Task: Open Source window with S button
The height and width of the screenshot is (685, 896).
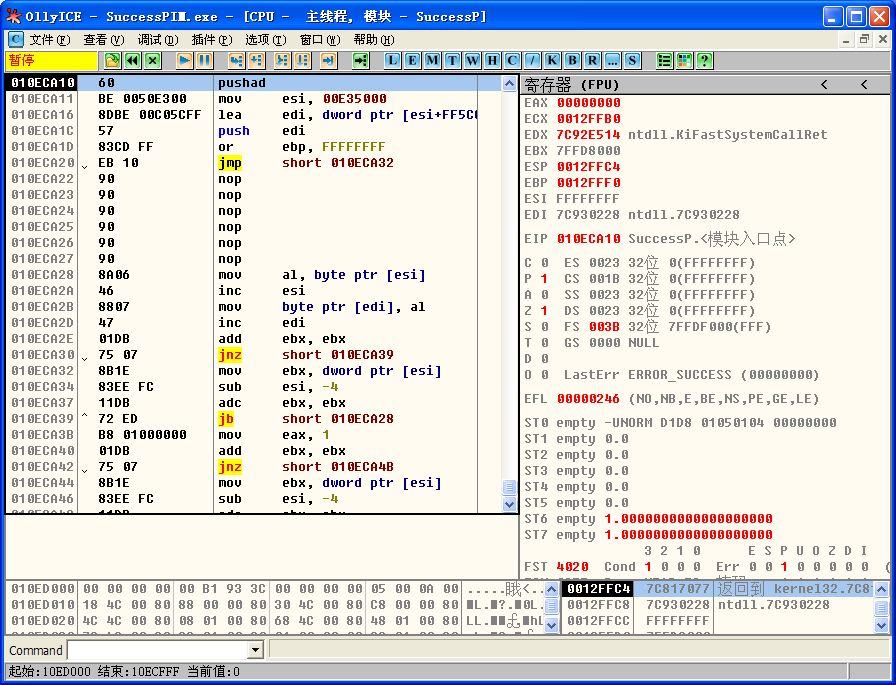Action: click(632, 61)
